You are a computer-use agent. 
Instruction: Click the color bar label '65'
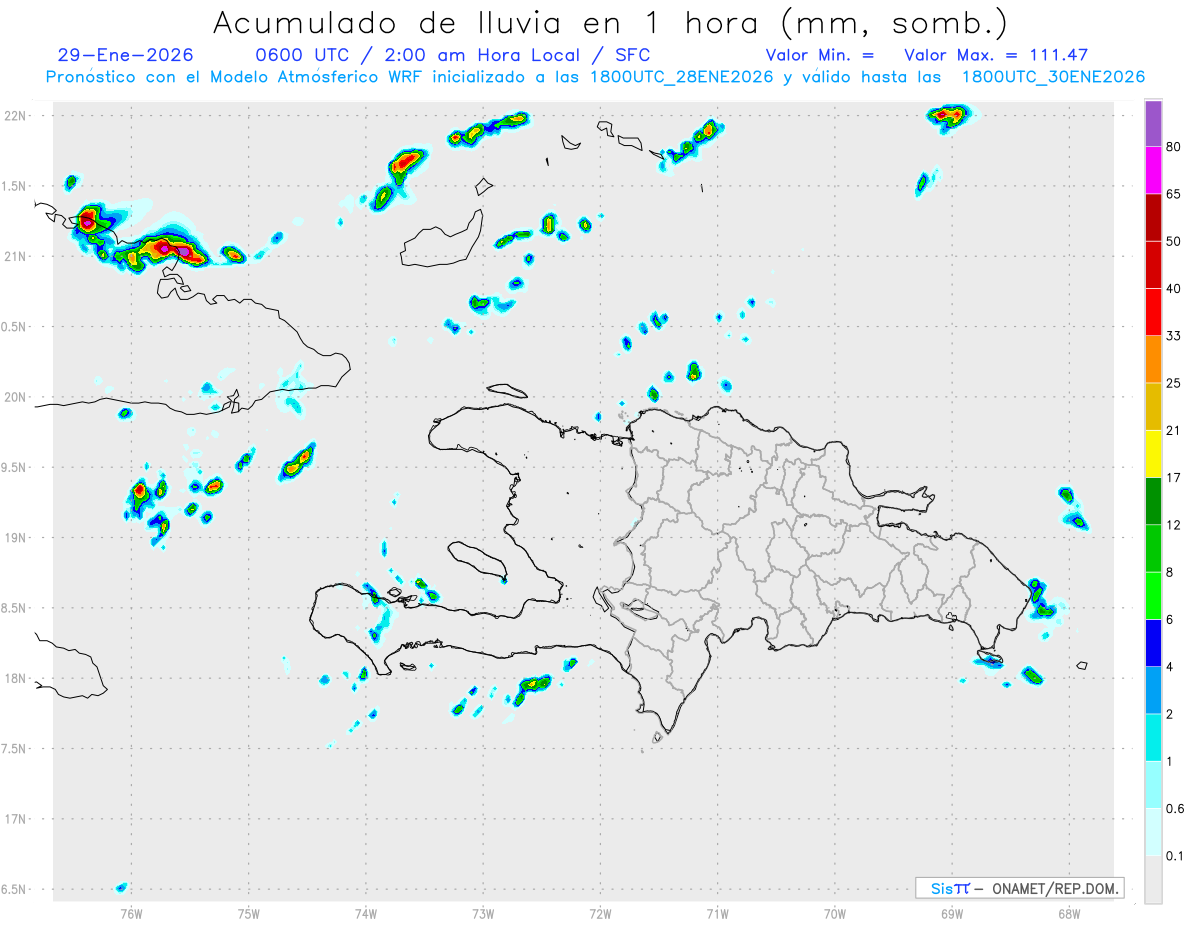(1174, 194)
